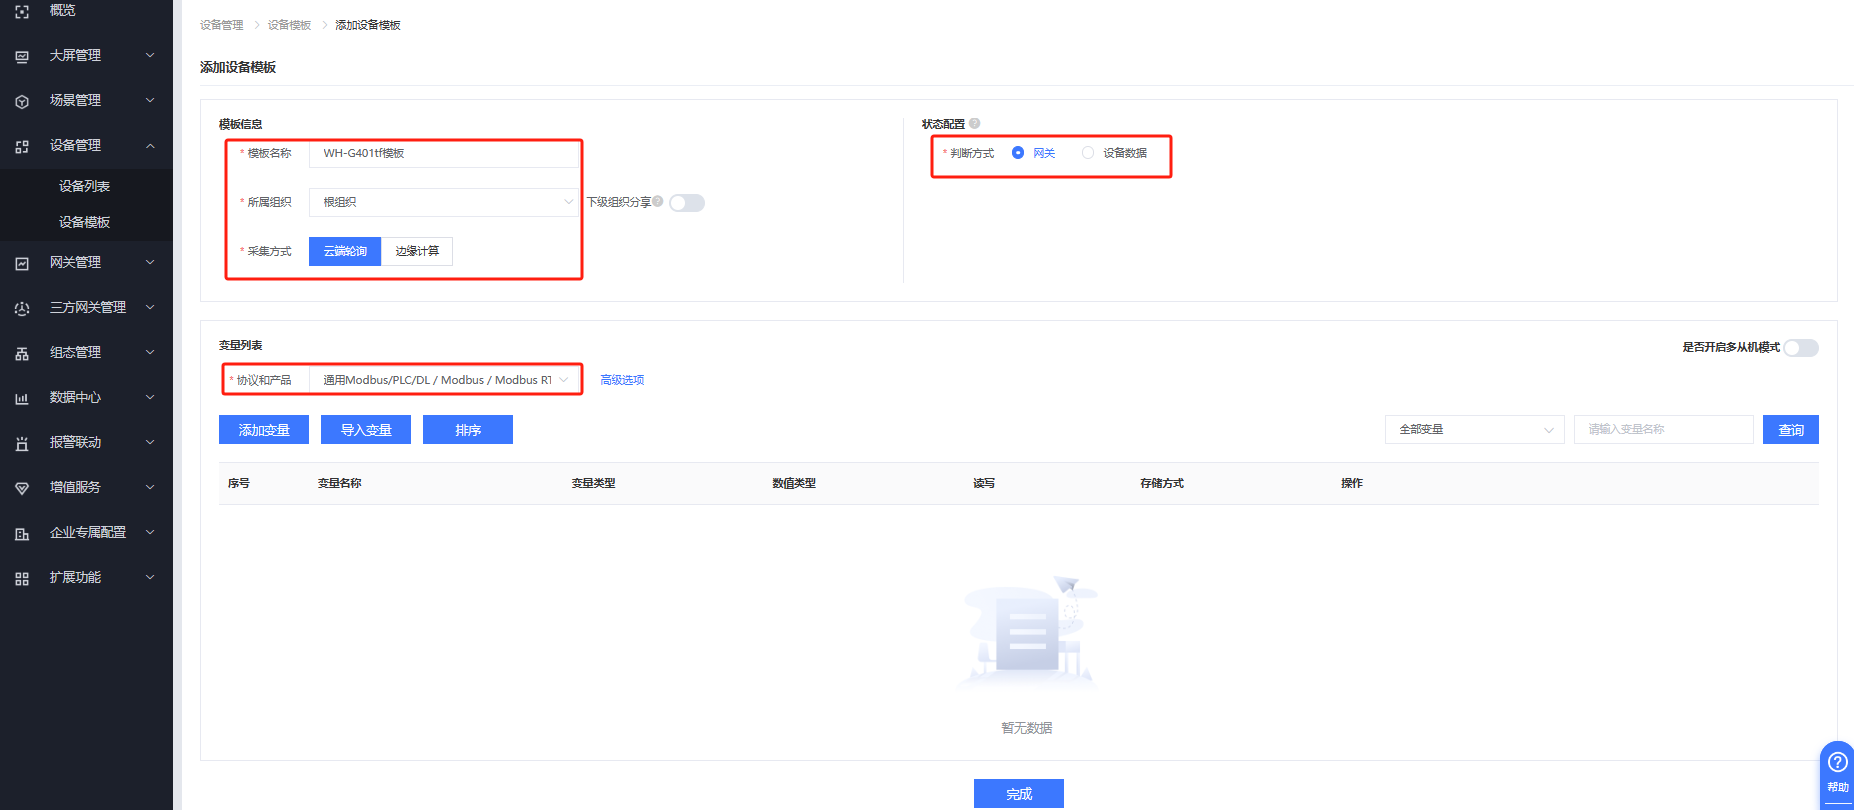1854x810 pixels.
Task: Enable the 下级组织分享 toggle
Action: point(687,203)
